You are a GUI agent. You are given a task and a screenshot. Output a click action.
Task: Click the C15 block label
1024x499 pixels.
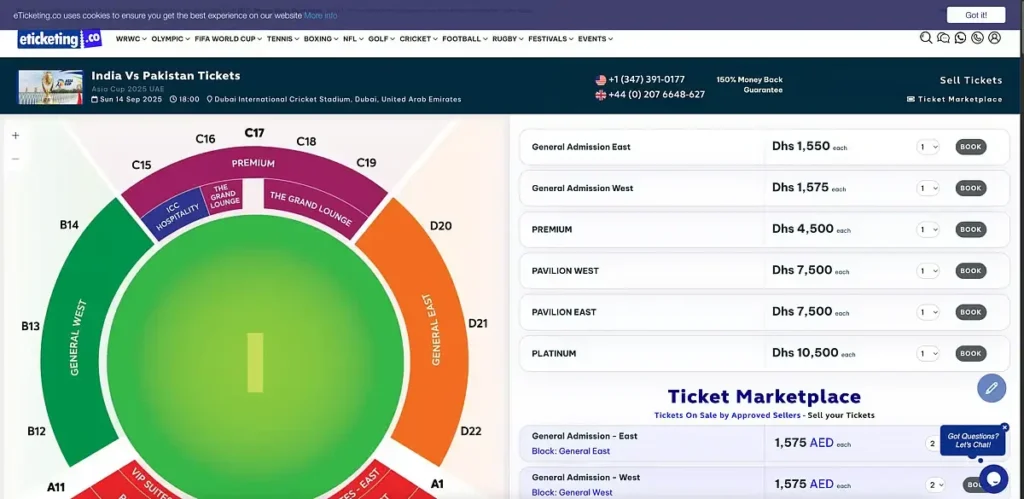(142, 165)
